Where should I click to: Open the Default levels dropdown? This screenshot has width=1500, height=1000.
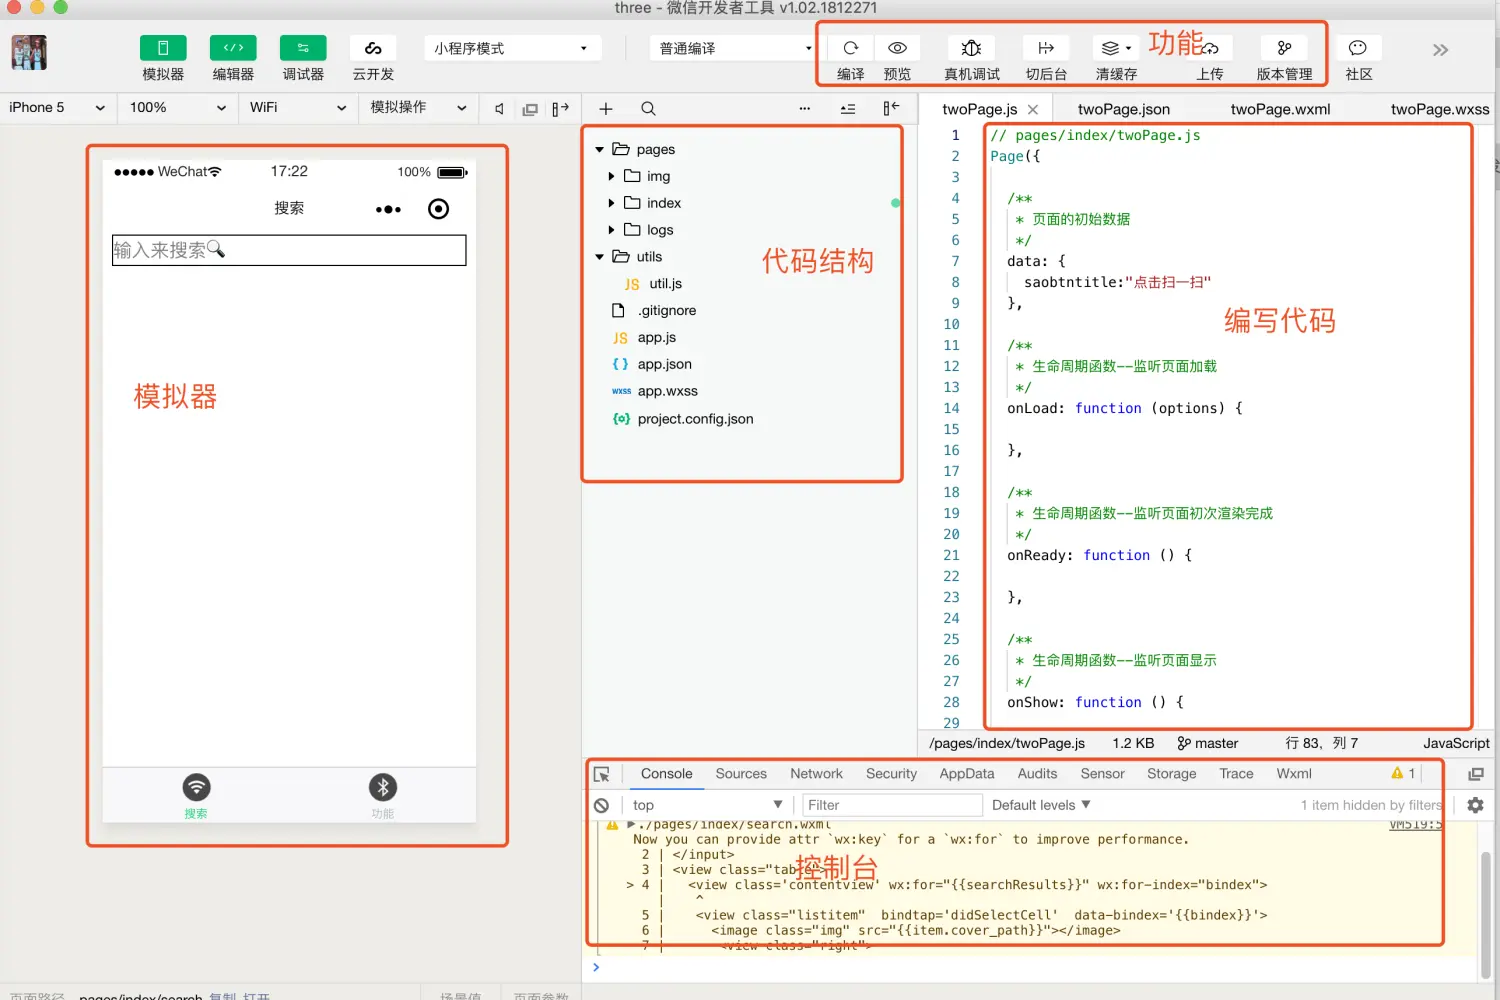click(1041, 805)
